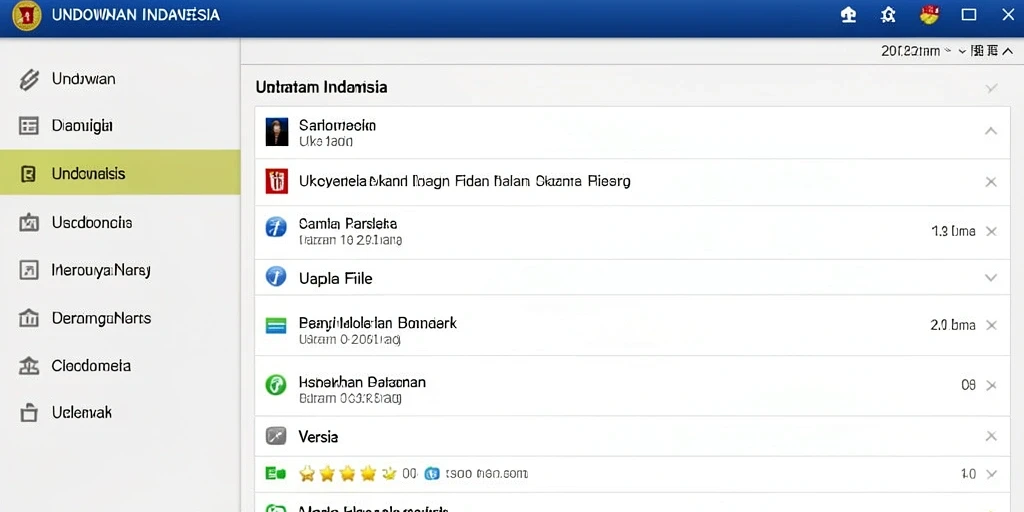The height and width of the screenshot is (512, 1024).
Task: Remove the Ukoyenela row with its X
Action: point(991,182)
